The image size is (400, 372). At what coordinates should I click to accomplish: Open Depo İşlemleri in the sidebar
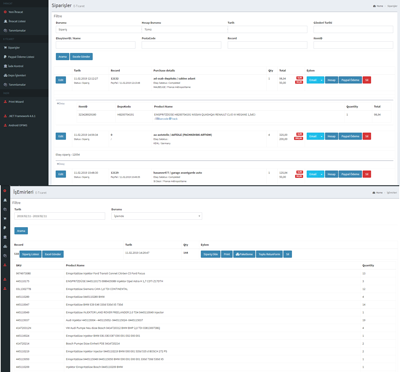coord(16,75)
